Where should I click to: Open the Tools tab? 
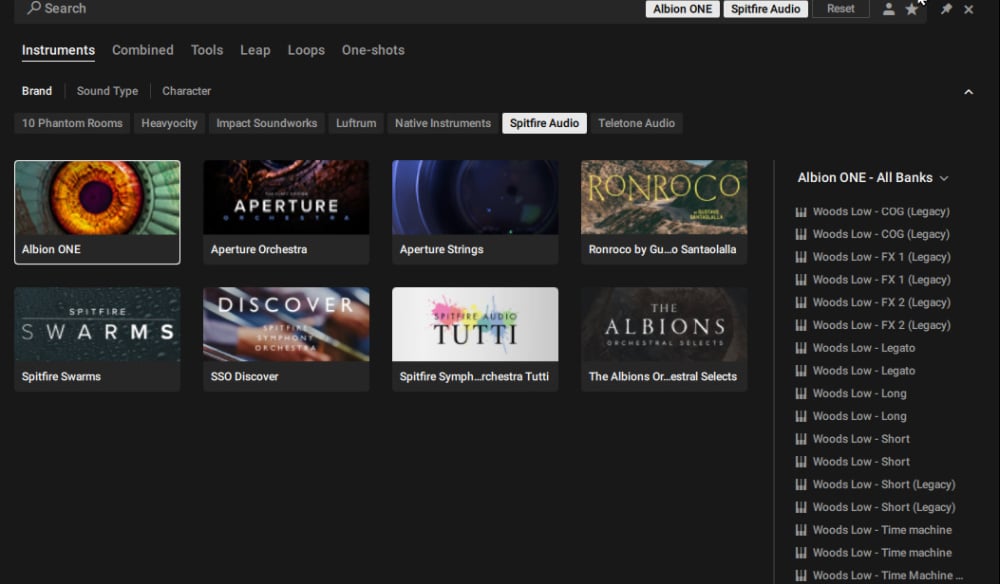click(207, 50)
